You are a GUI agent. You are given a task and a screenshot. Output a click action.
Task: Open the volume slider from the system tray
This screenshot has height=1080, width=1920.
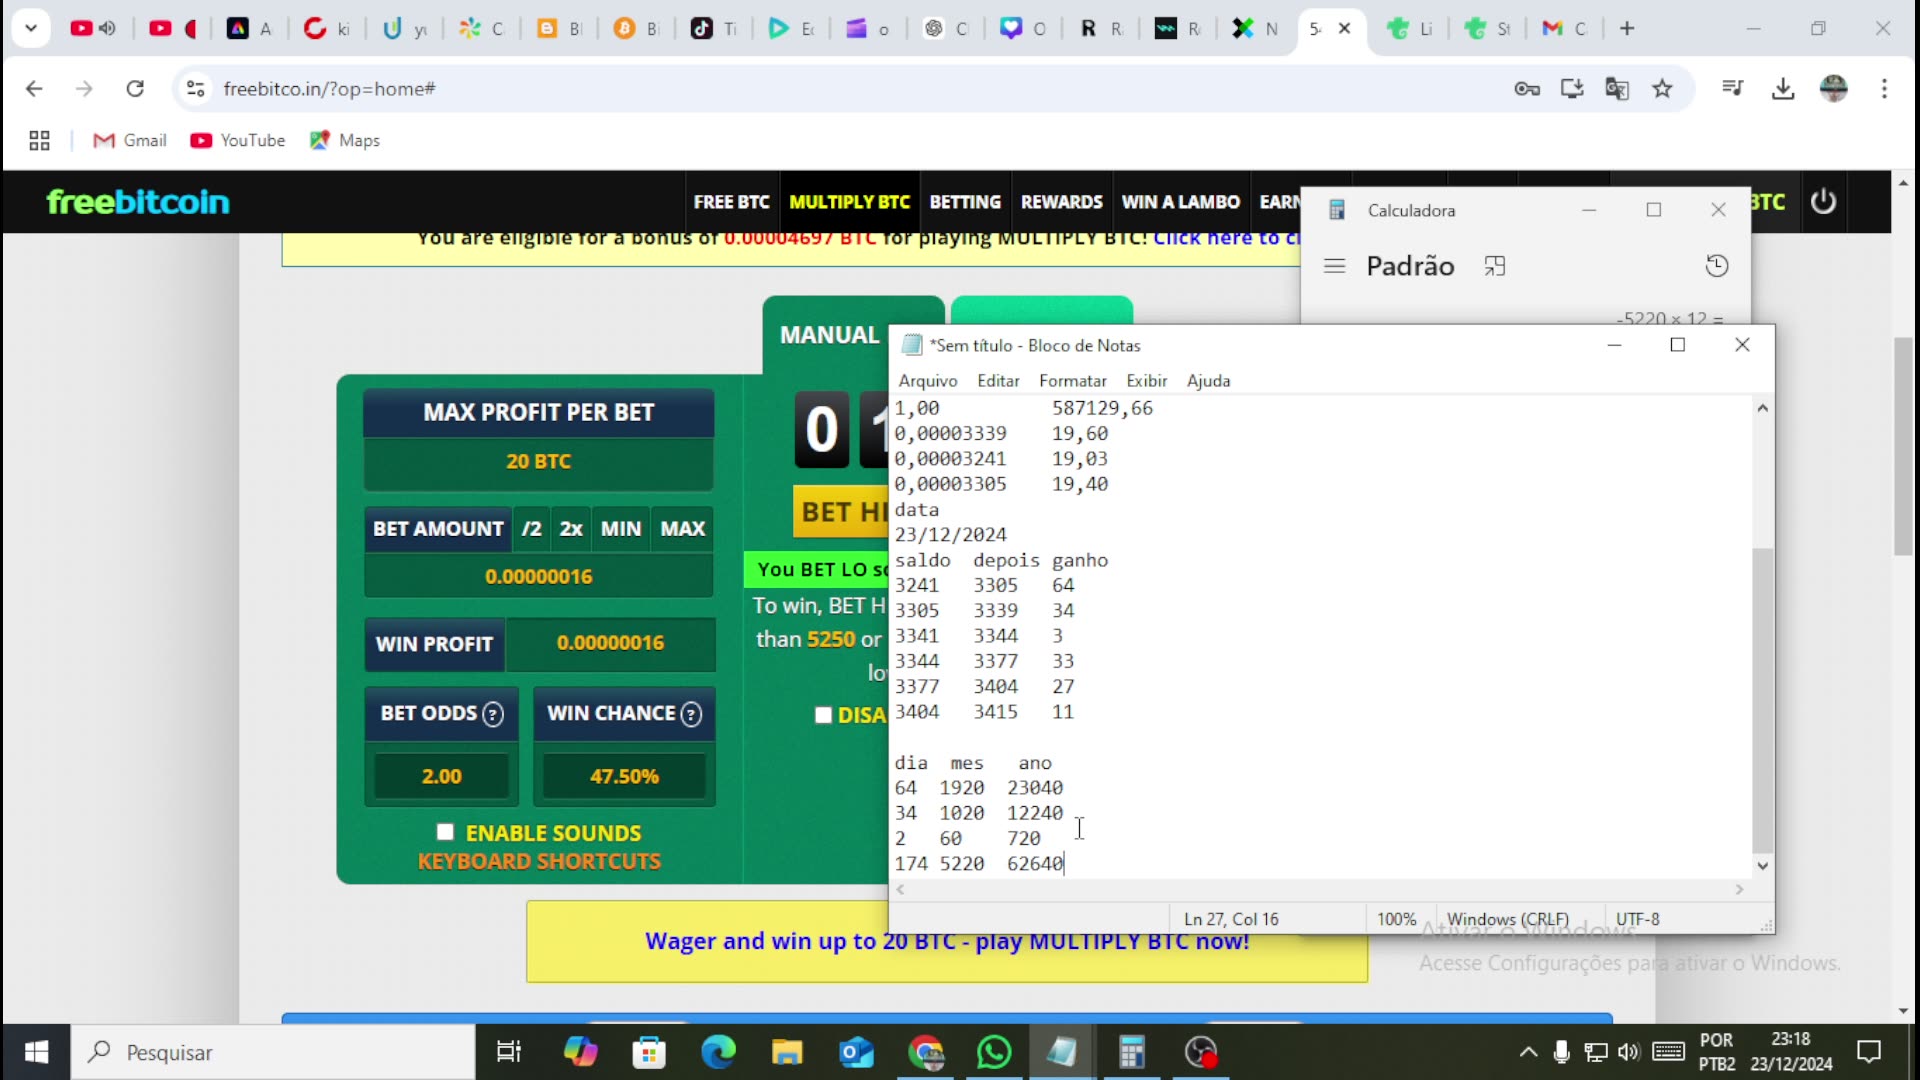pyautogui.click(x=1628, y=1052)
